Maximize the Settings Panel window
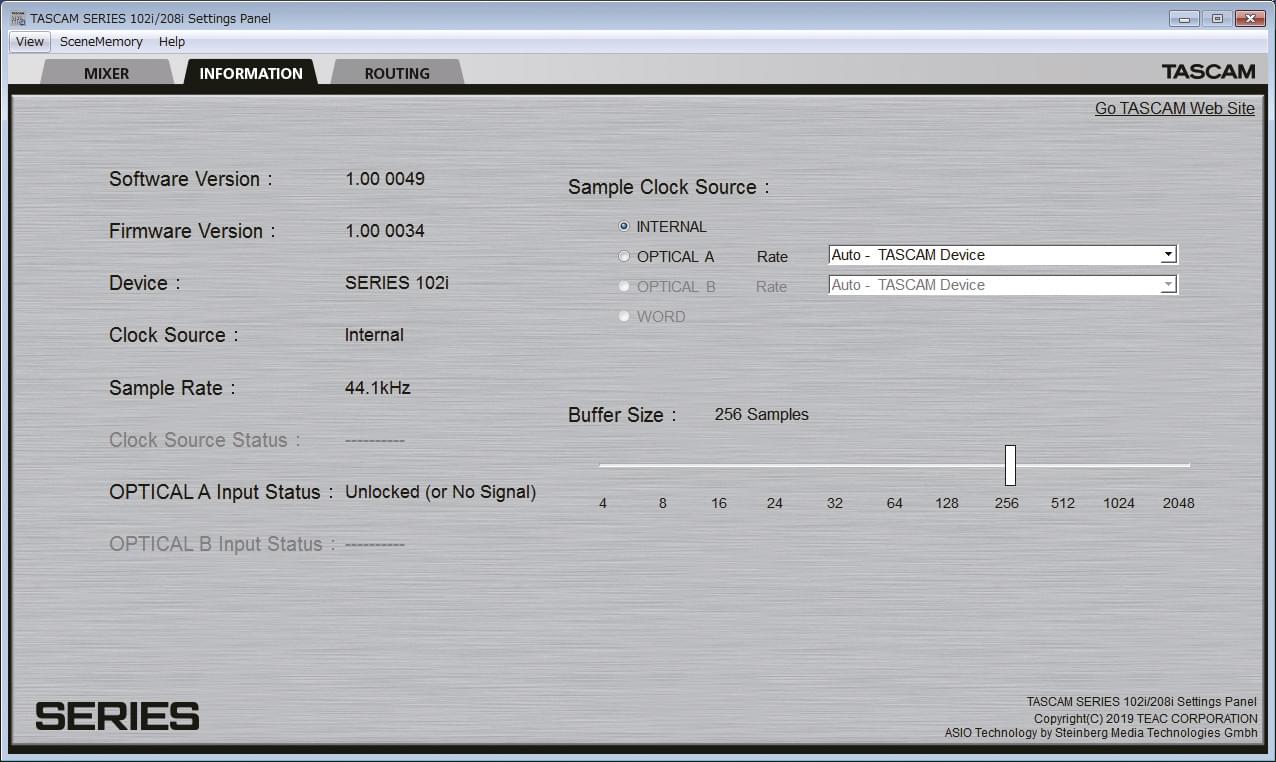 click(1217, 18)
